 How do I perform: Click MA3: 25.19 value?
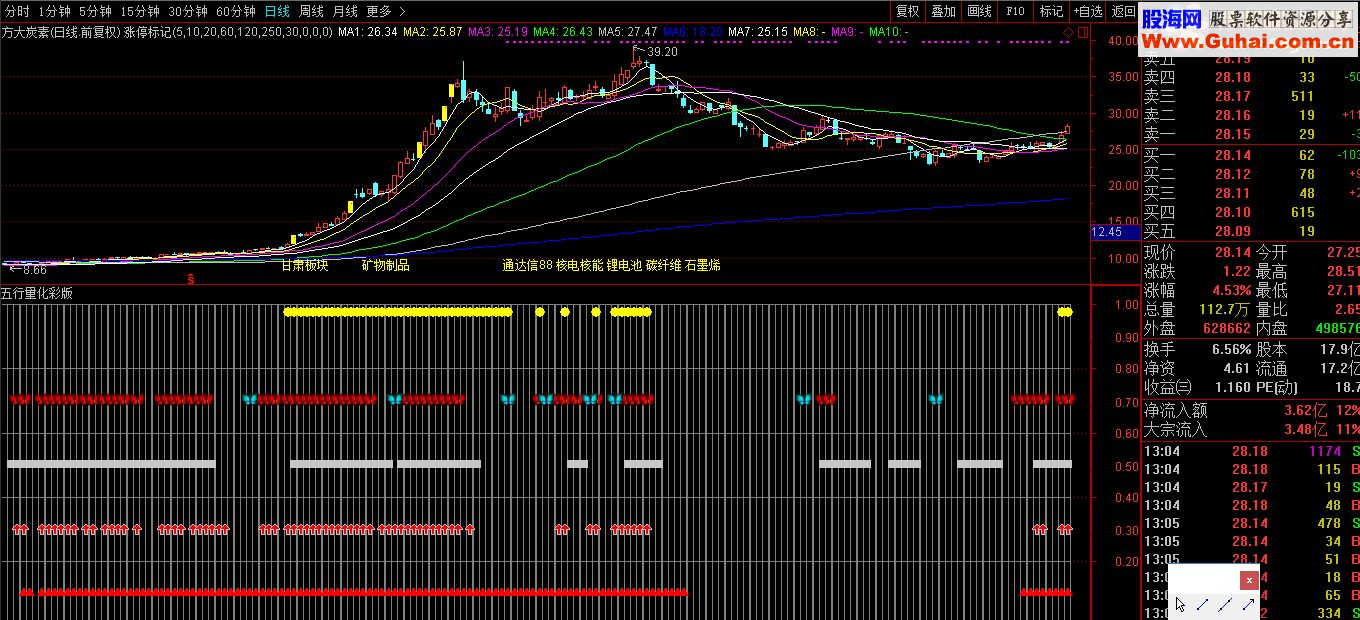coord(498,32)
